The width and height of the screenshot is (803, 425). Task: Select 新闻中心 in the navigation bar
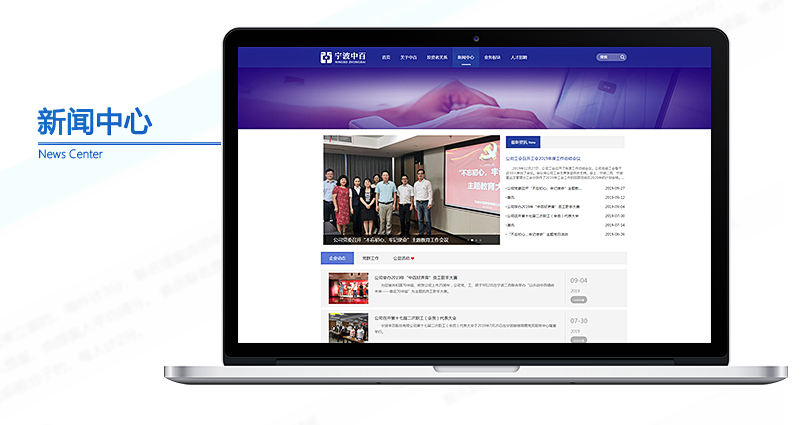(x=465, y=58)
